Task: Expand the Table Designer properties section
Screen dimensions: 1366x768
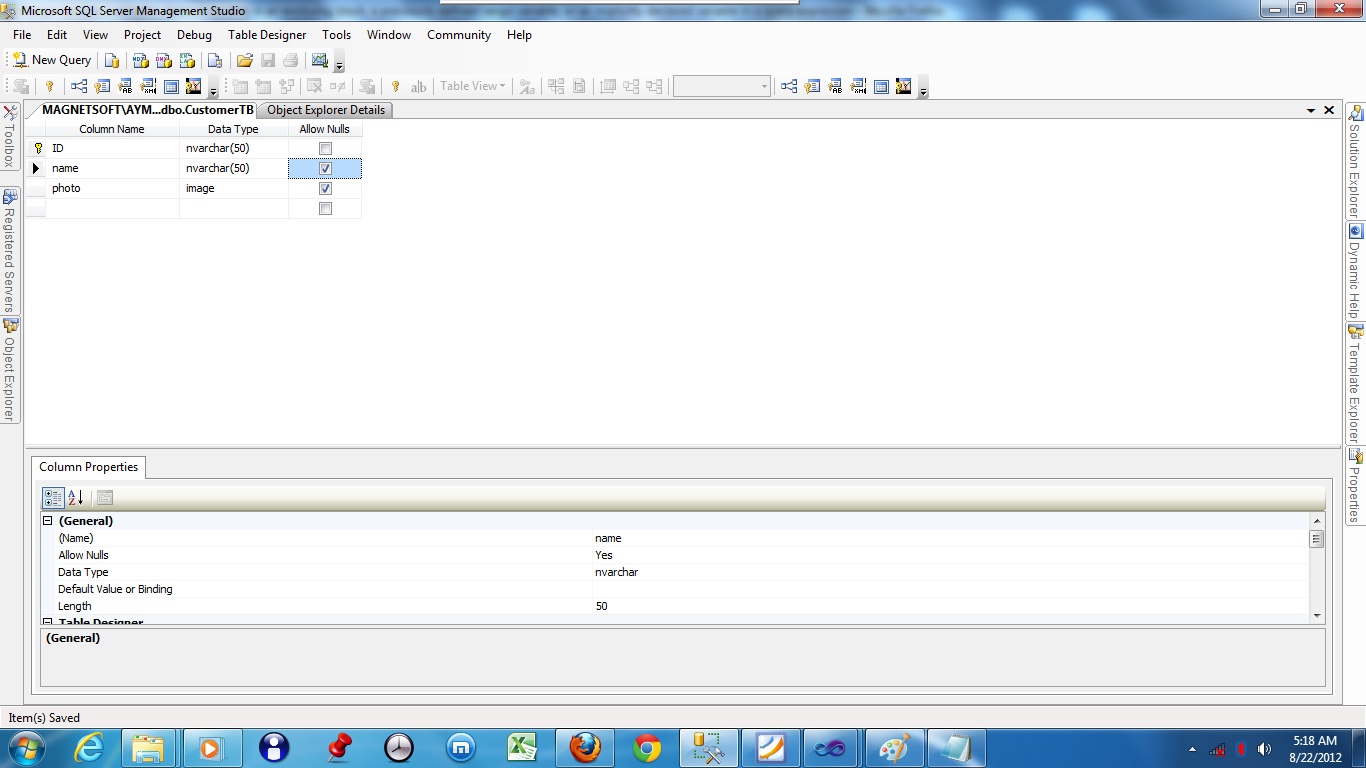Action: click(x=47, y=622)
